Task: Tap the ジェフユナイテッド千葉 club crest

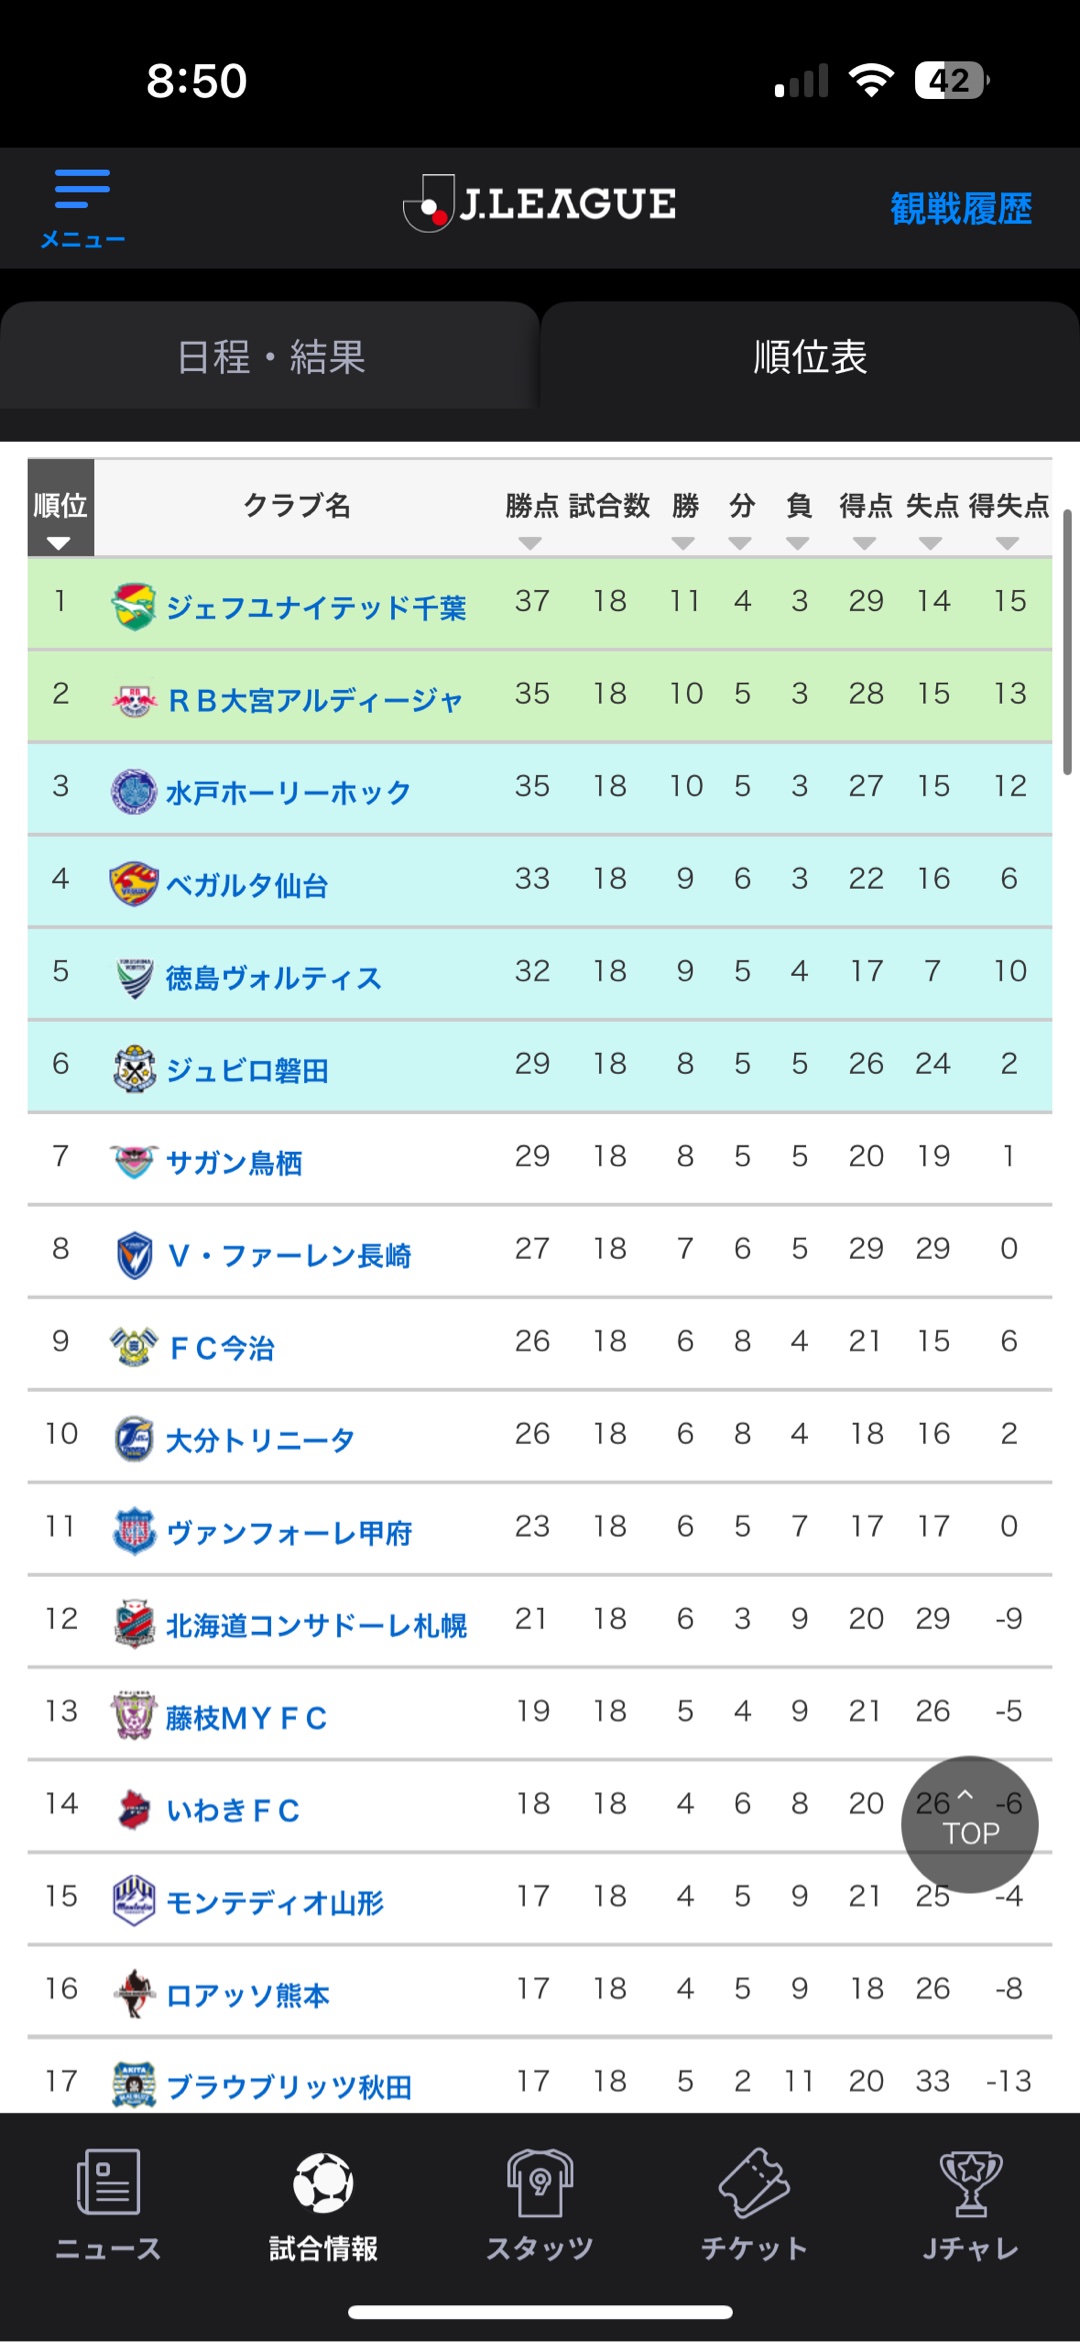Action: click(133, 606)
